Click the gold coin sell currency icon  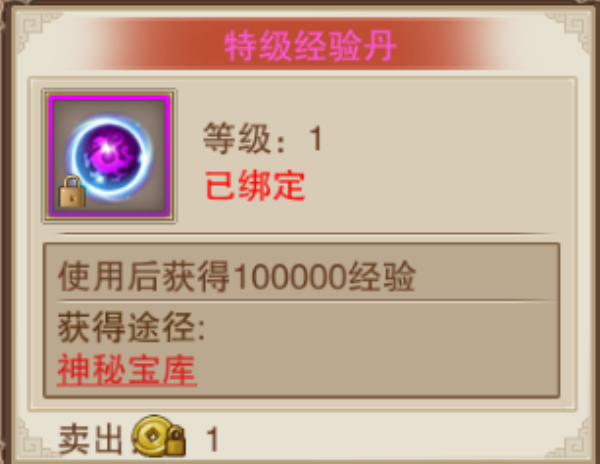pyautogui.click(x=152, y=435)
